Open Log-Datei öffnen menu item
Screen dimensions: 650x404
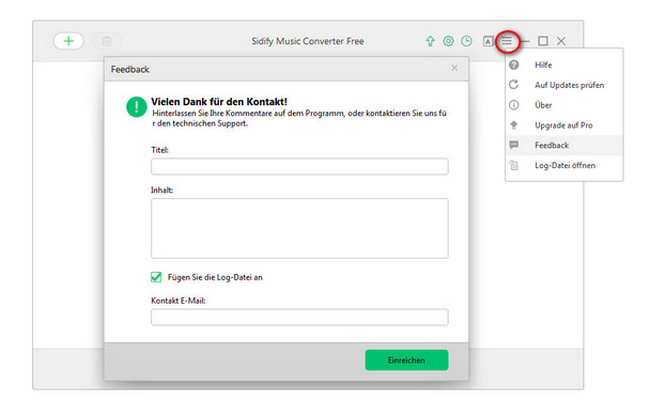tap(564, 165)
